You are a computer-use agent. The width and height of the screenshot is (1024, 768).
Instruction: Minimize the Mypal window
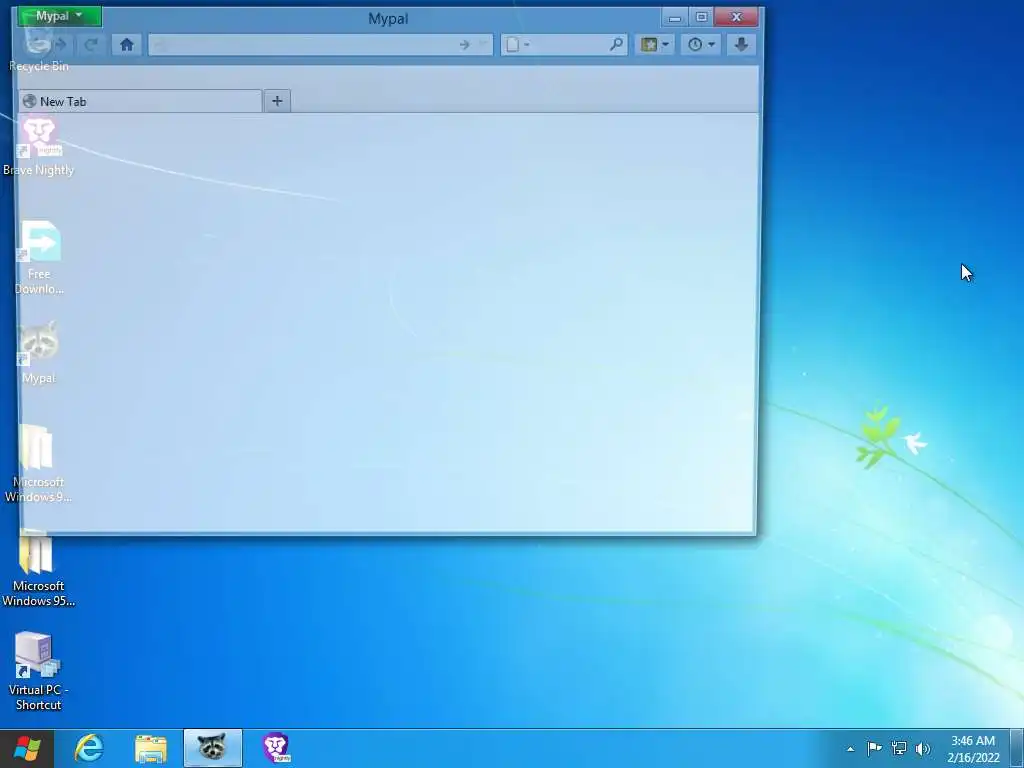pos(675,17)
